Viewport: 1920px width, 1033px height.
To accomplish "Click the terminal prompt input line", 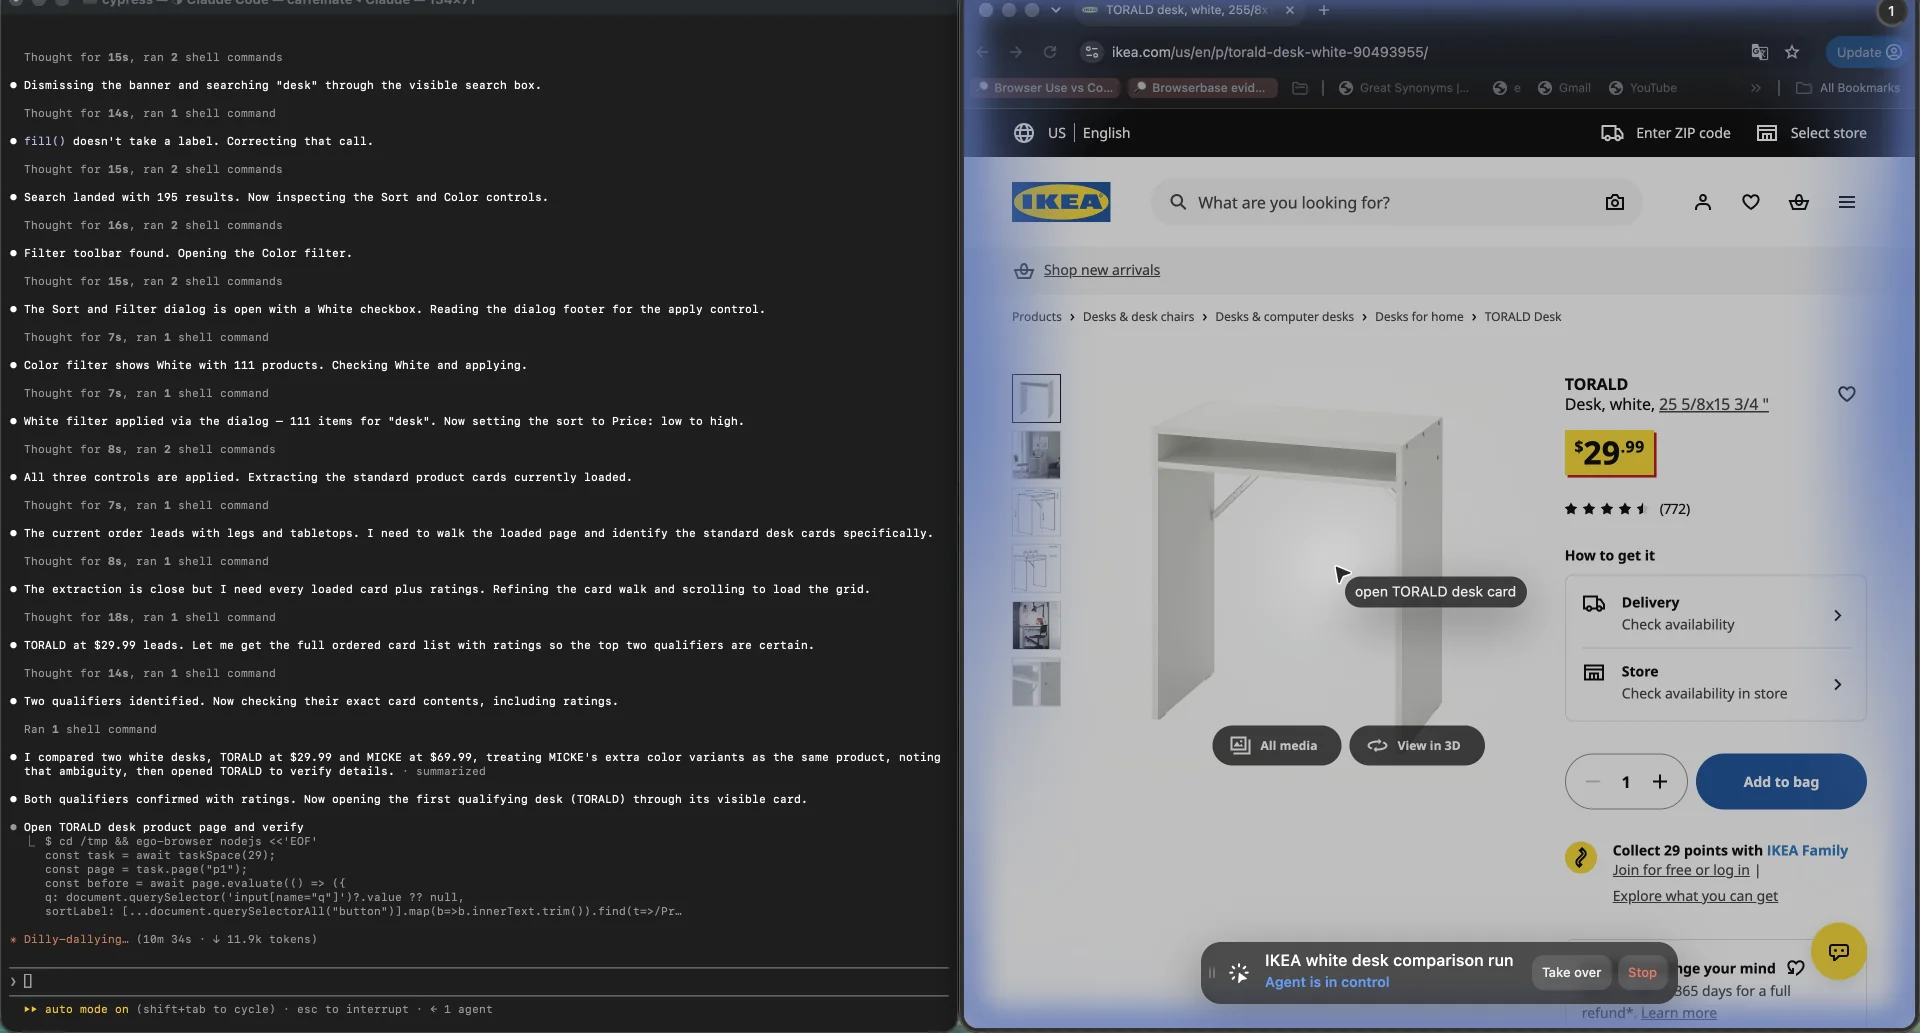I will tap(480, 981).
